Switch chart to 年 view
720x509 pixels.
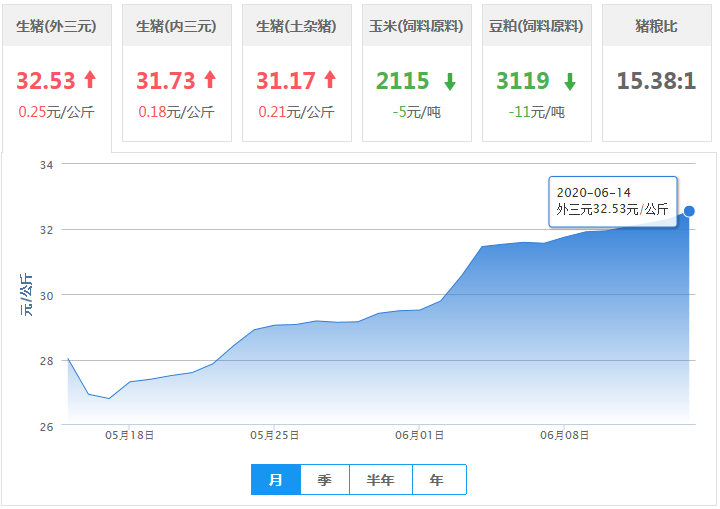point(437,480)
